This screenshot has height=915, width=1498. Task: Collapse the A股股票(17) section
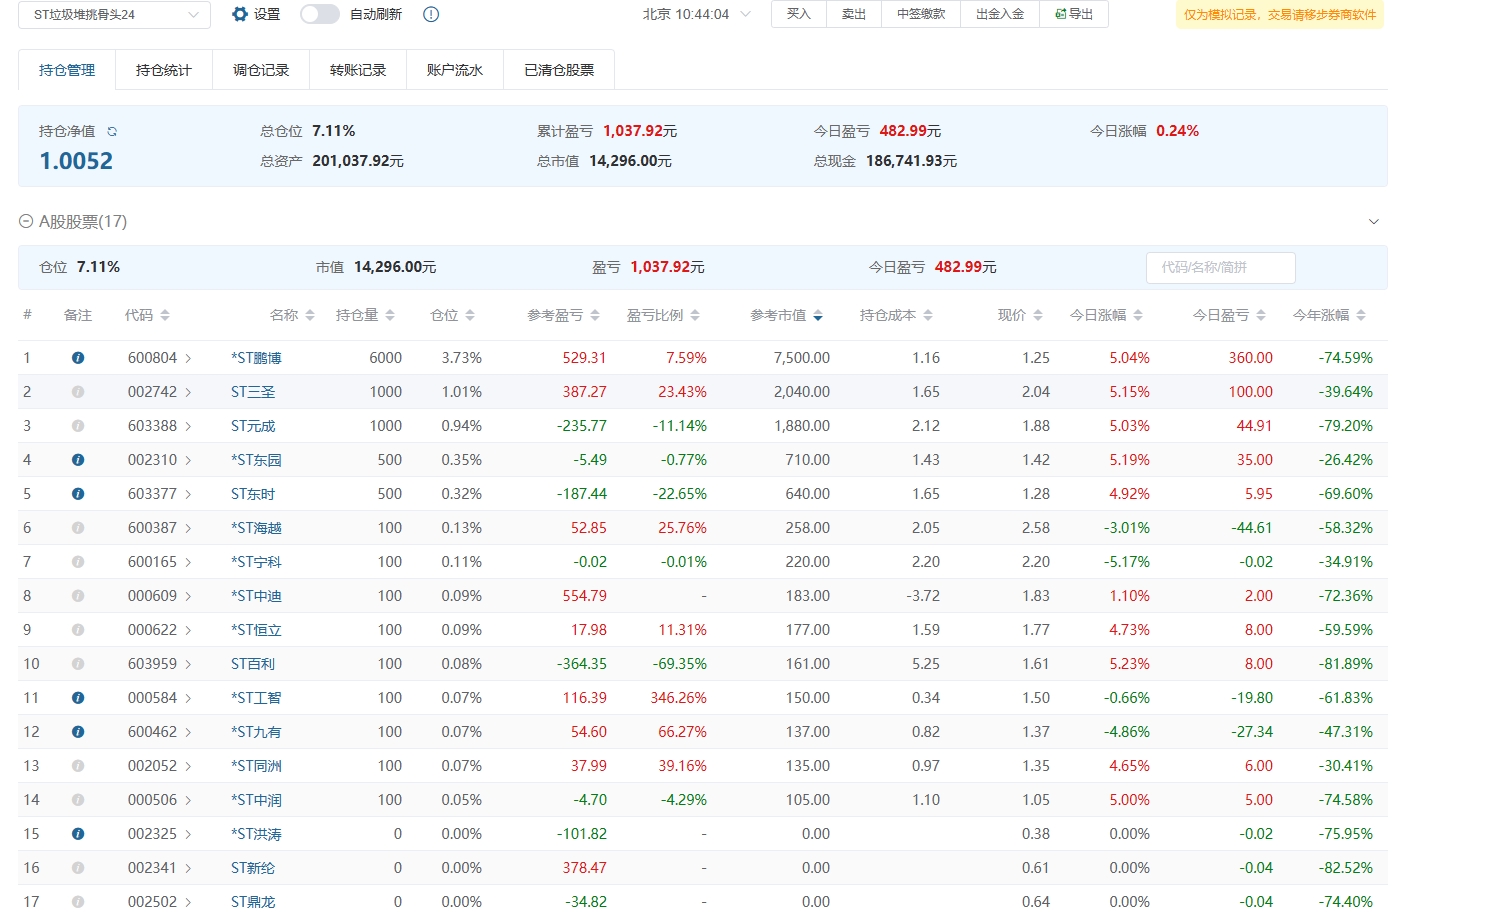pyautogui.click(x=26, y=221)
